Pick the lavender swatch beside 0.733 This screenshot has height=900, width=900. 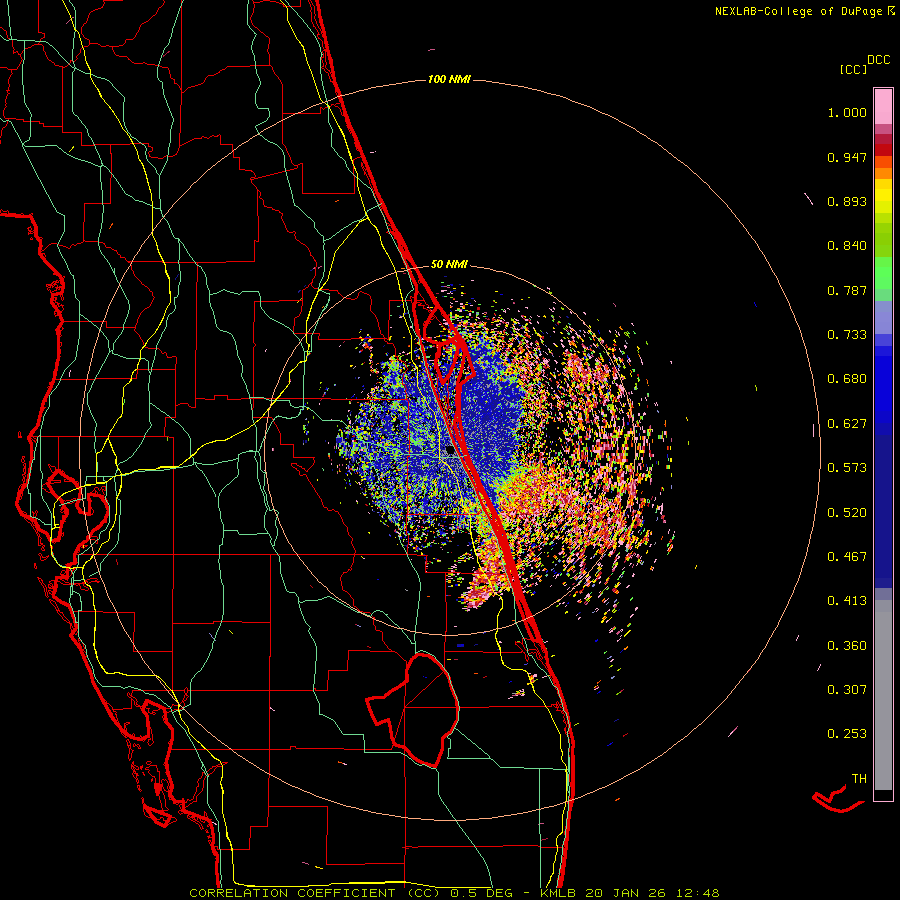[x=883, y=318]
